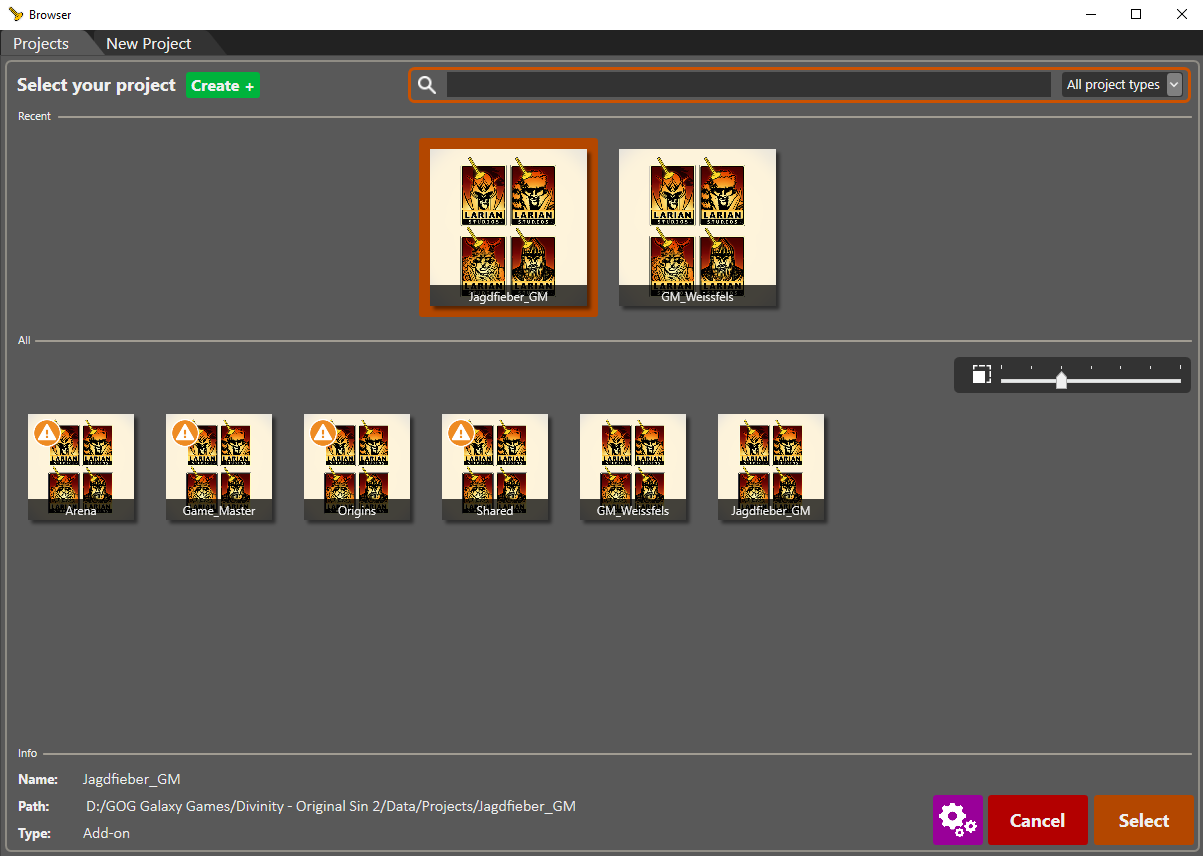The width and height of the screenshot is (1203, 856).
Task: Click the purple gears settings icon
Action: [x=958, y=820]
